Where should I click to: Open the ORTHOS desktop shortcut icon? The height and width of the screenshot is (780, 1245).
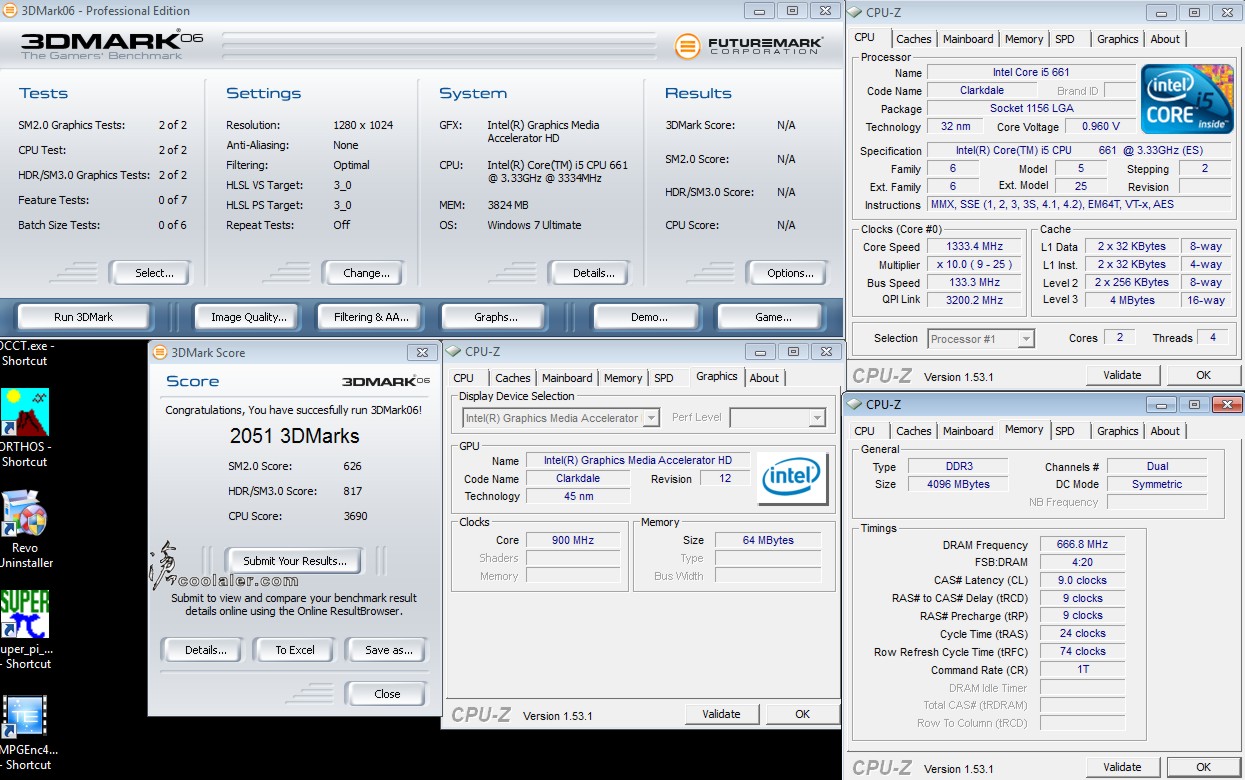click(x=25, y=412)
